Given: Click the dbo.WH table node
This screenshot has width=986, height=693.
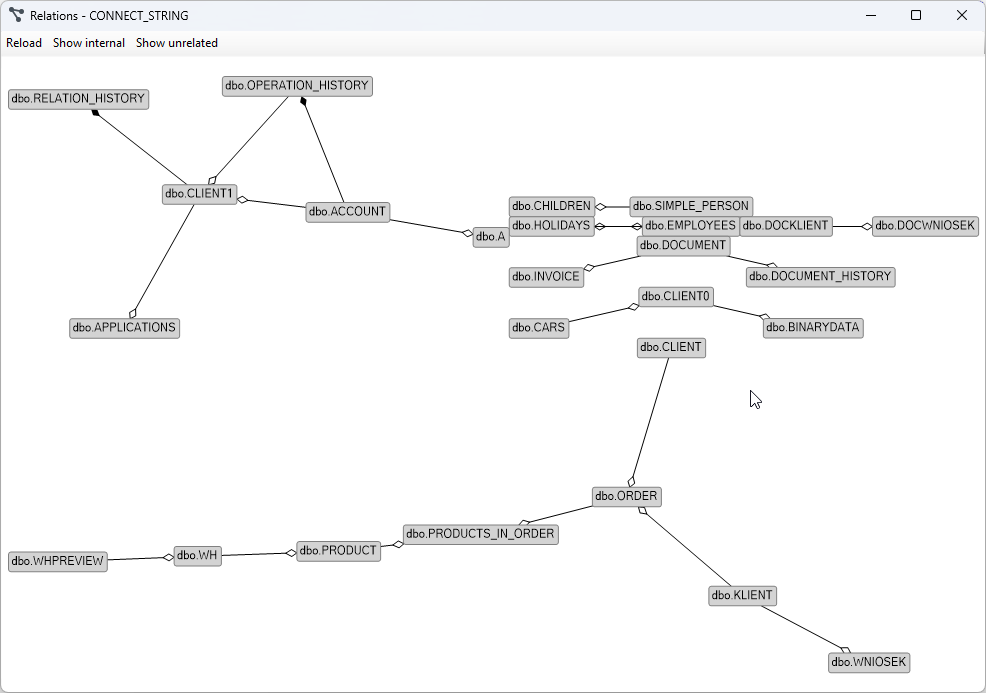Looking at the screenshot, I should point(197,556).
